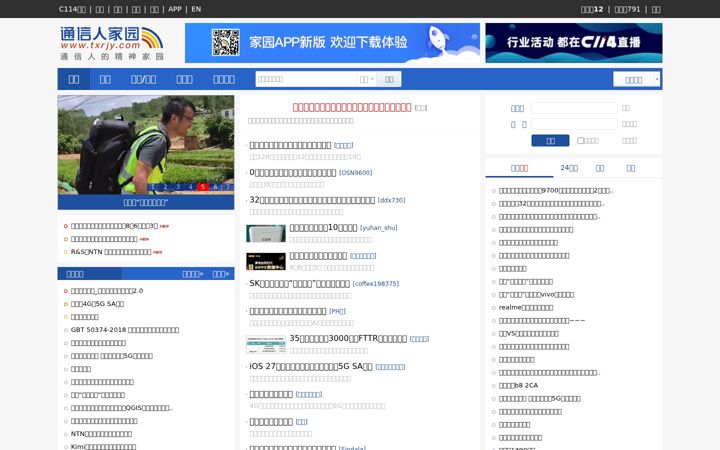Jump to slide 6 in the slideshow
The image size is (720, 450).
point(215,187)
